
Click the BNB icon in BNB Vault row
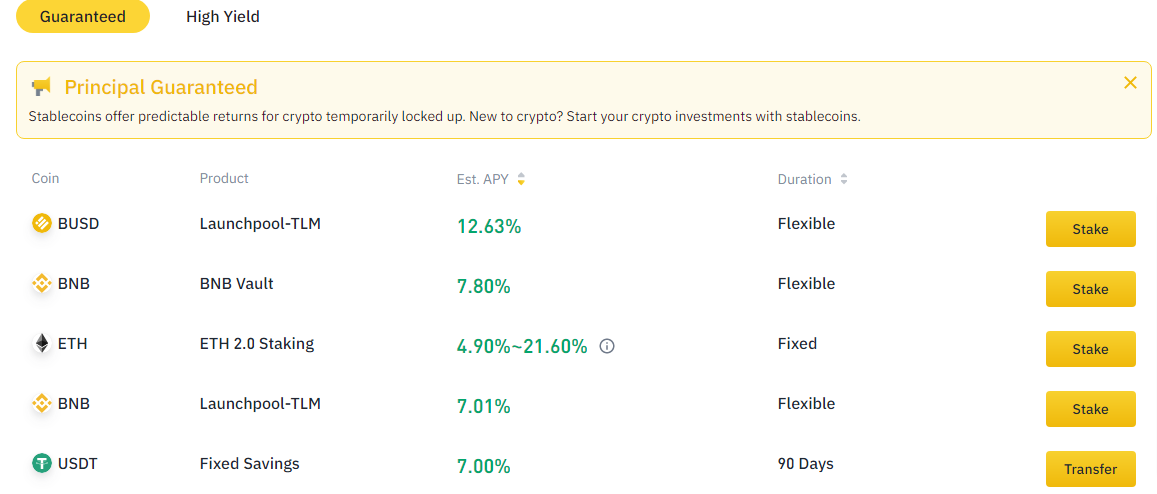coord(42,284)
